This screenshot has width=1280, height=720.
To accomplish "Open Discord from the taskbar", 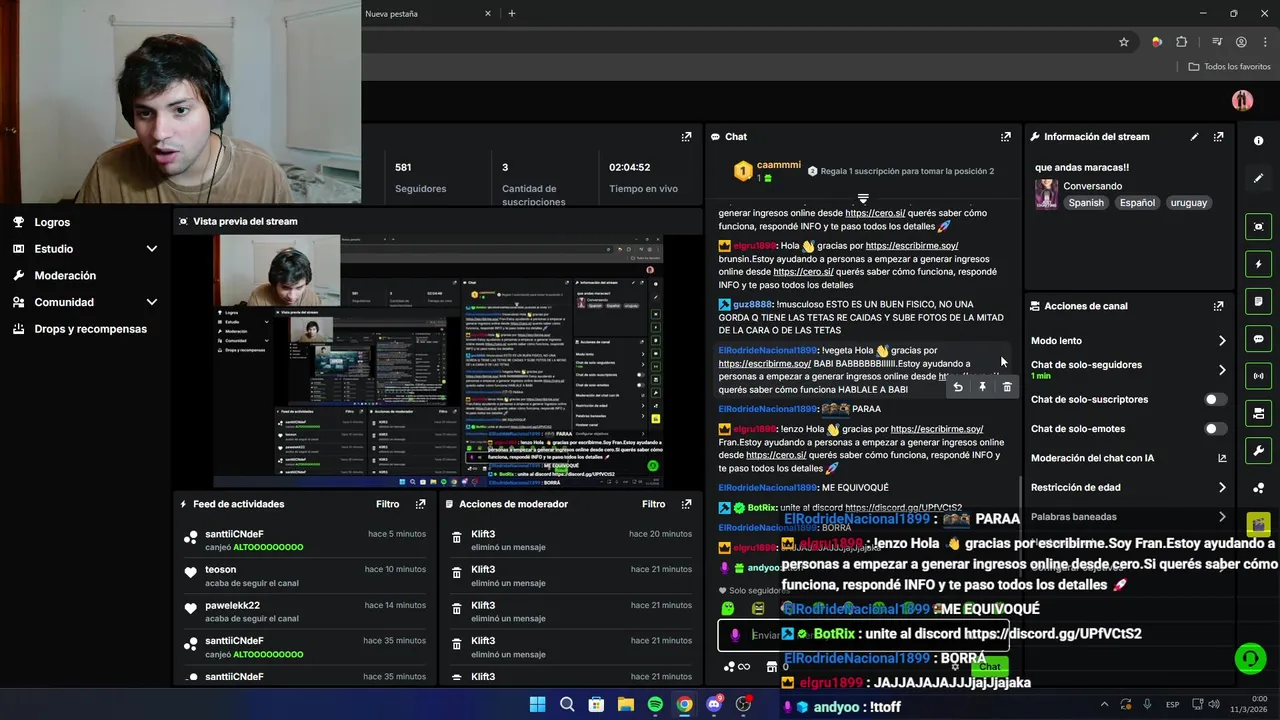I will 714,704.
